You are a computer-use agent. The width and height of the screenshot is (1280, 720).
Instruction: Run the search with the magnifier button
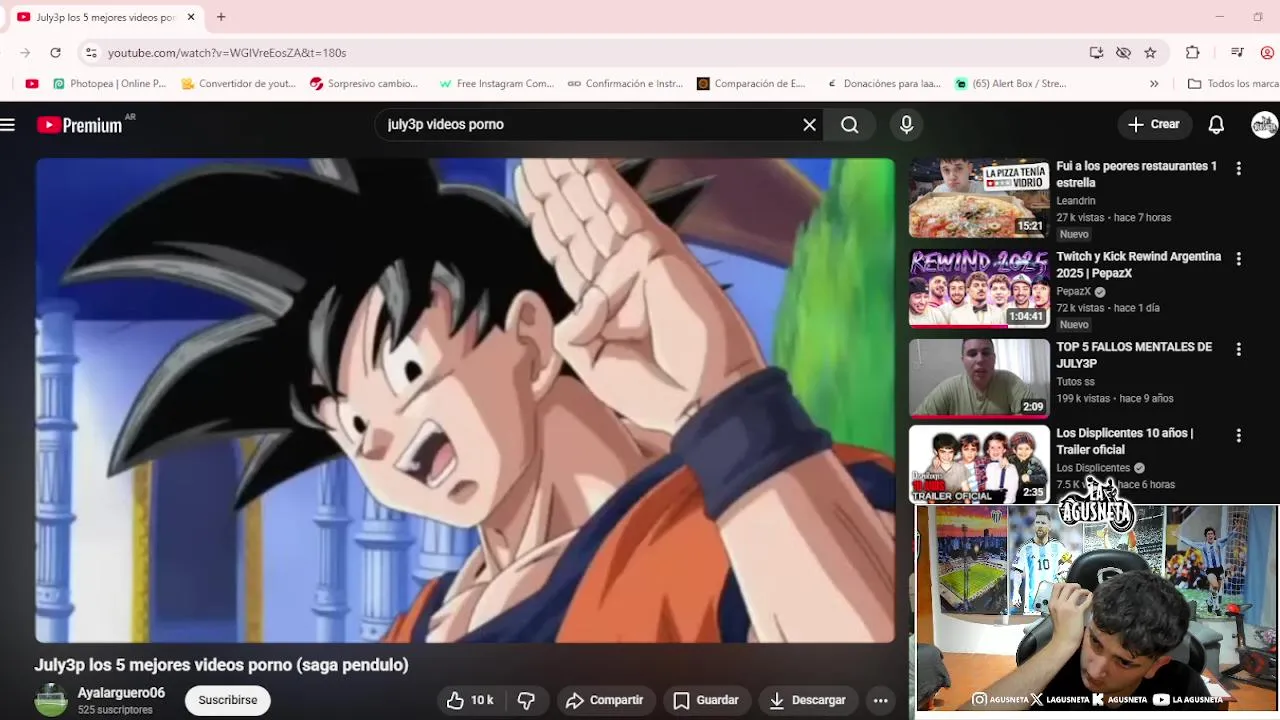[850, 125]
